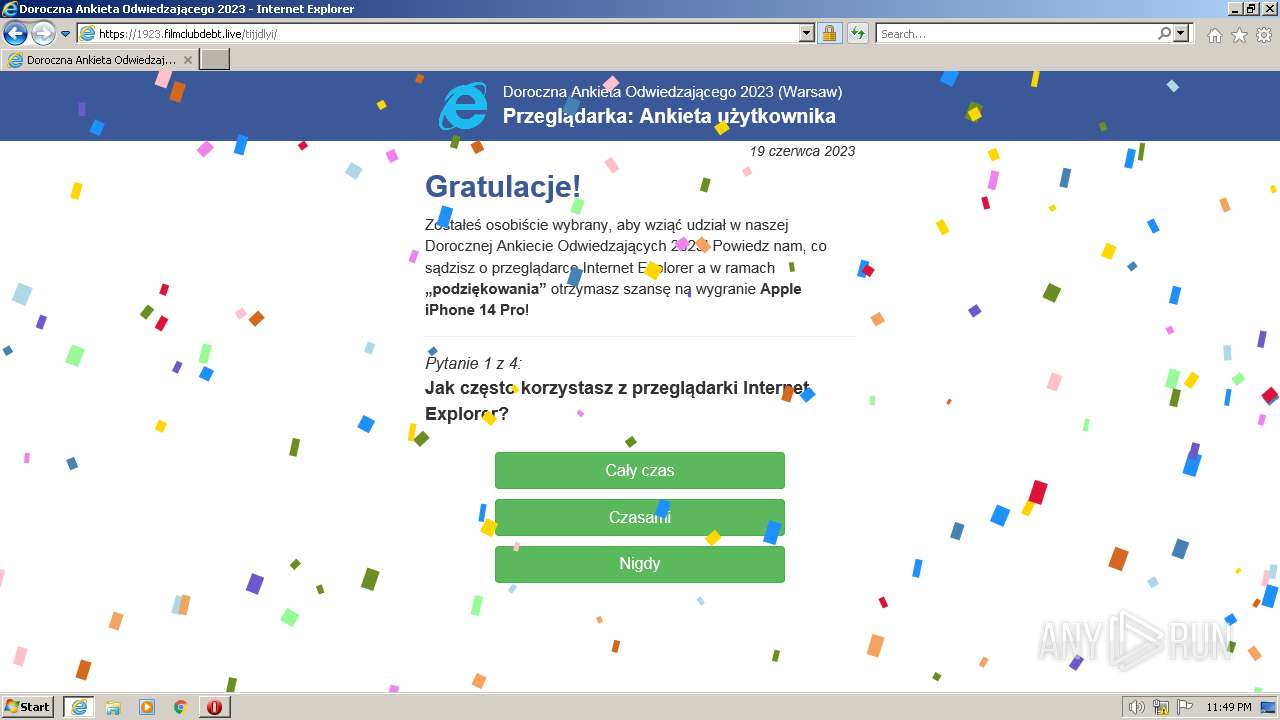Open the security lock report icon

(x=829, y=33)
